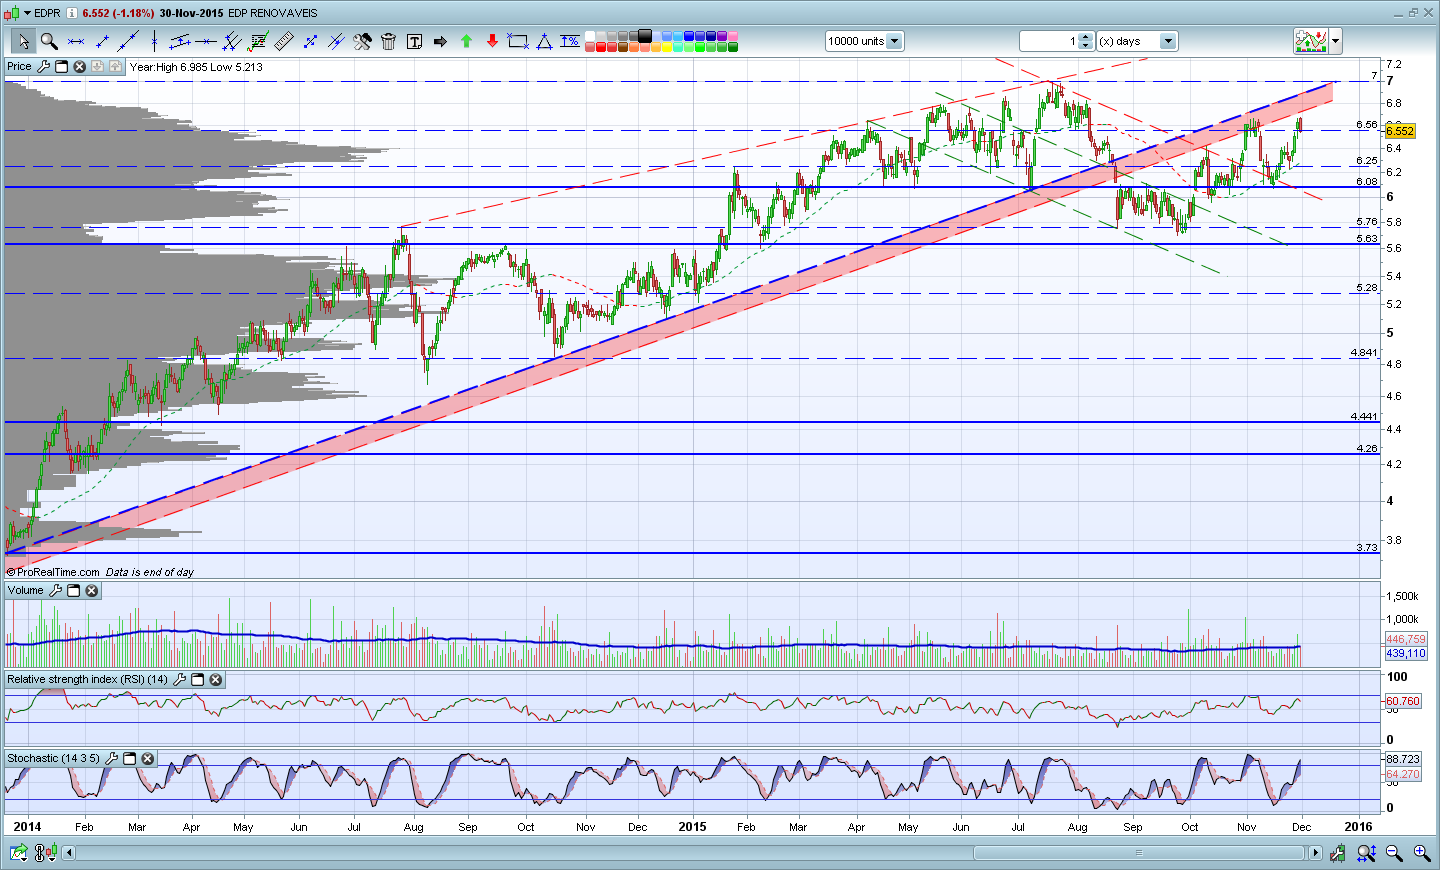This screenshot has height=870, width=1440.
Task: Maximize the RSI indicator panel
Action: (x=197, y=679)
